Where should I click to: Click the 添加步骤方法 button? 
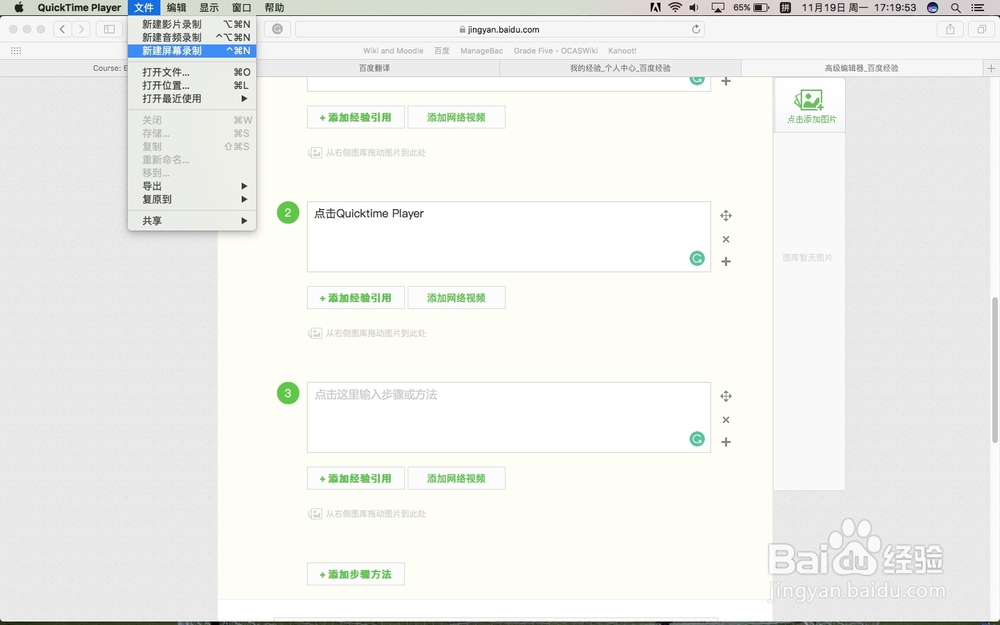[x=356, y=574]
